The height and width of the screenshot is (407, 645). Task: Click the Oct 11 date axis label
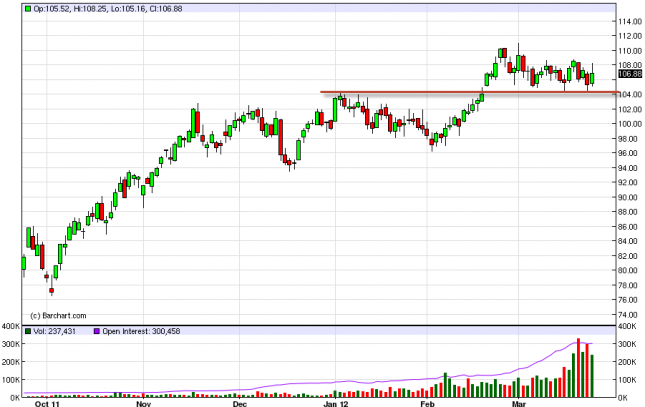[x=47, y=403]
